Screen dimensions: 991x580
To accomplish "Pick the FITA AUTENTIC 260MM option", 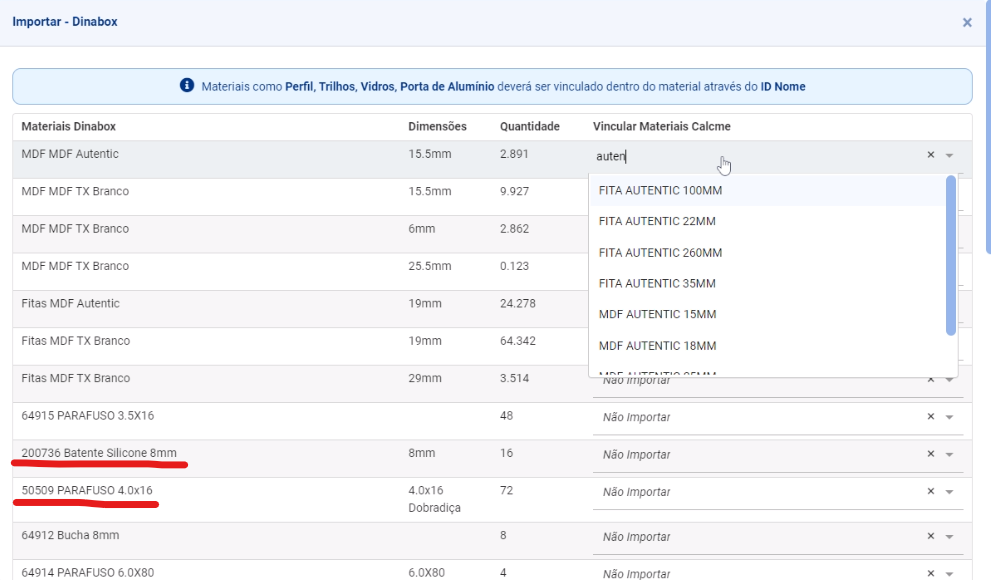I will click(x=660, y=252).
